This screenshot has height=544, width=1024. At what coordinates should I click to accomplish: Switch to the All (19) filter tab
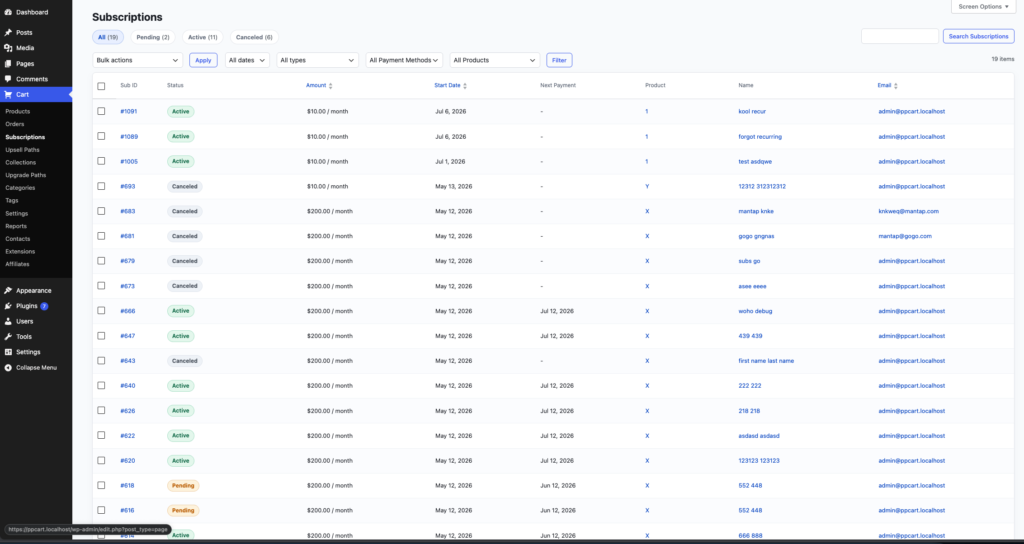(x=108, y=37)
